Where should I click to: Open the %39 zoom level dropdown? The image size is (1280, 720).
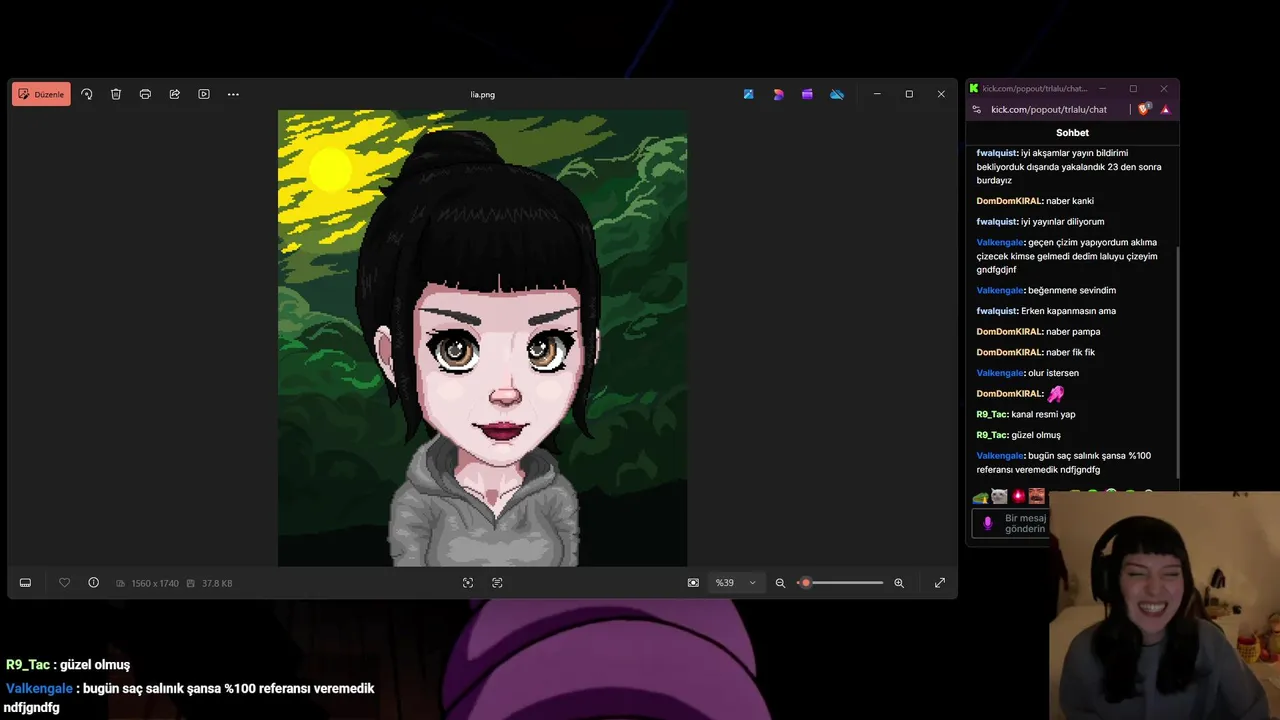[x=736, y=583]
